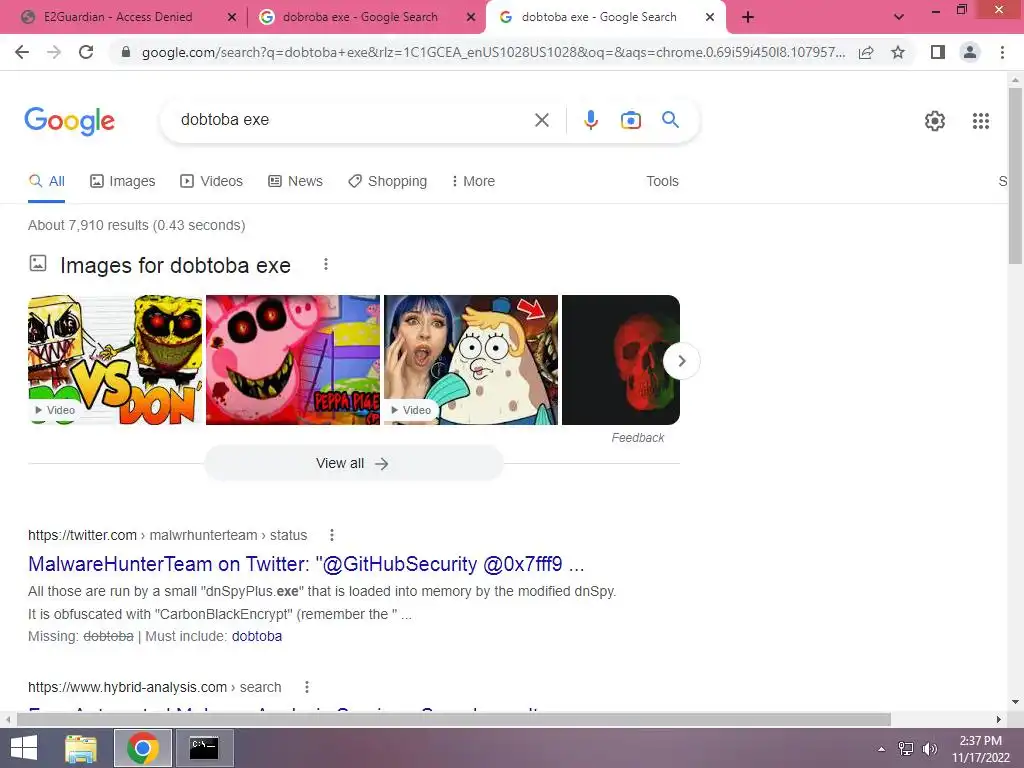Viewport: 1024px width, 768px height.
Task: View all images button
Action: click(x=353, y=463)
